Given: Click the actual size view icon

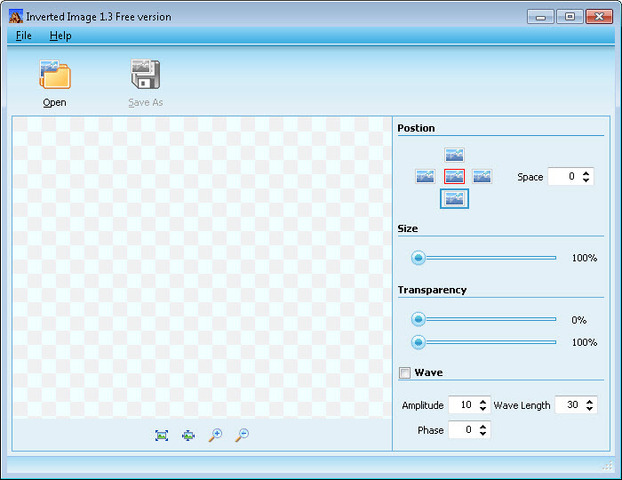Looking at the screenshot, I should point(188,435).
